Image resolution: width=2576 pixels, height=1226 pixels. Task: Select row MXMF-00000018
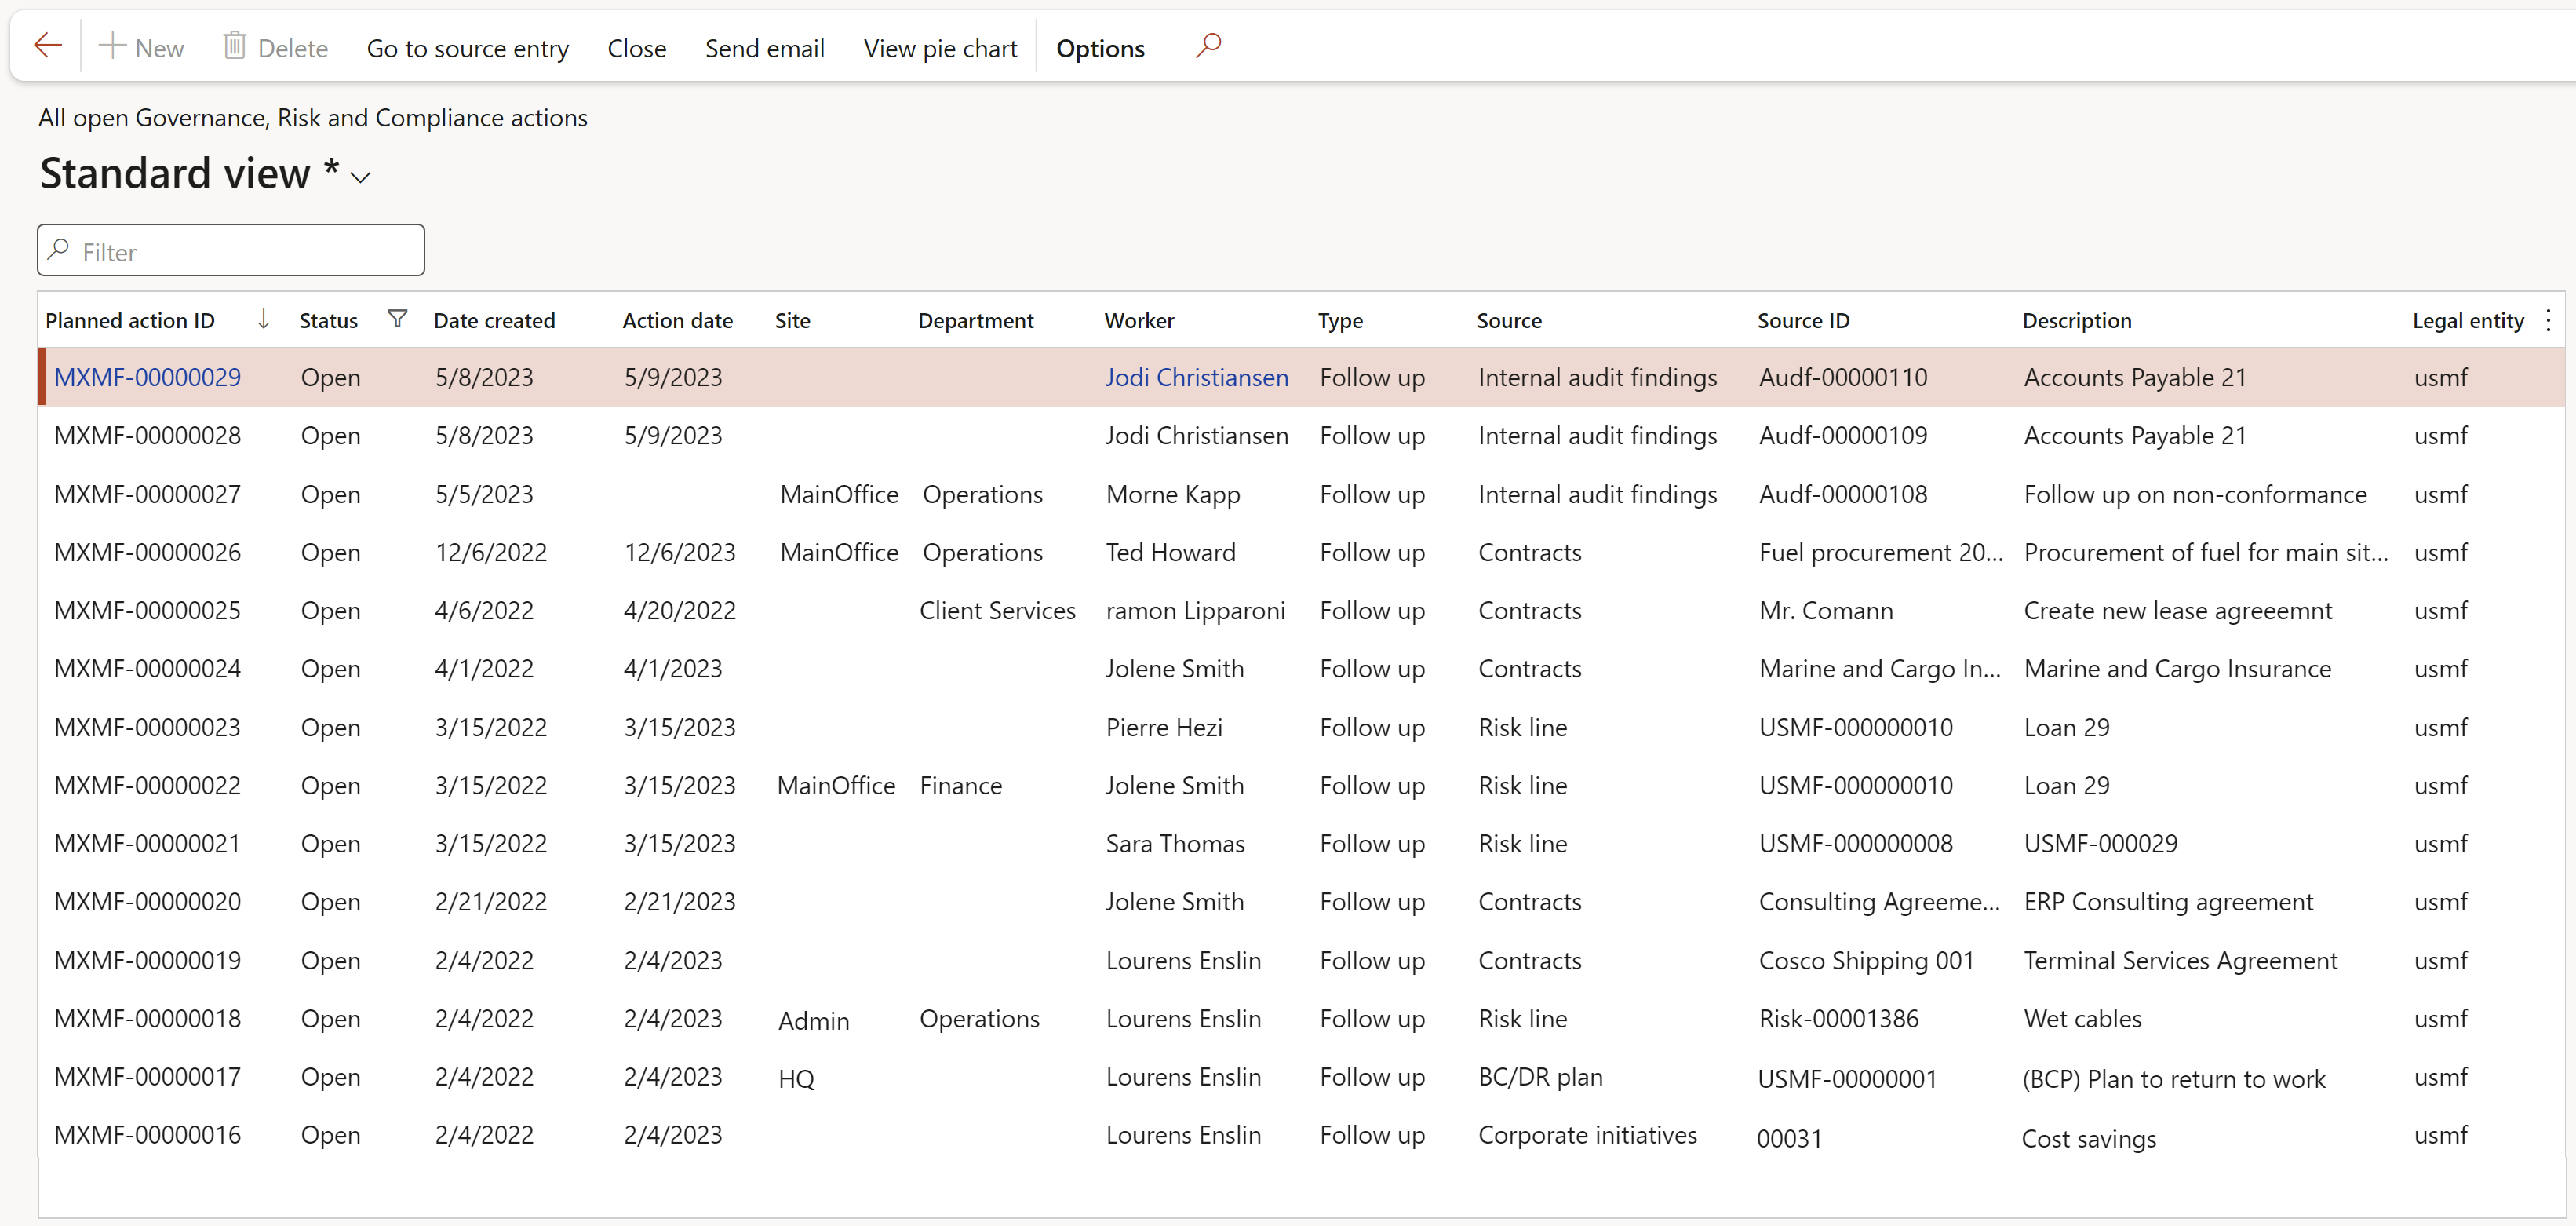[x=1302, y=1018]
